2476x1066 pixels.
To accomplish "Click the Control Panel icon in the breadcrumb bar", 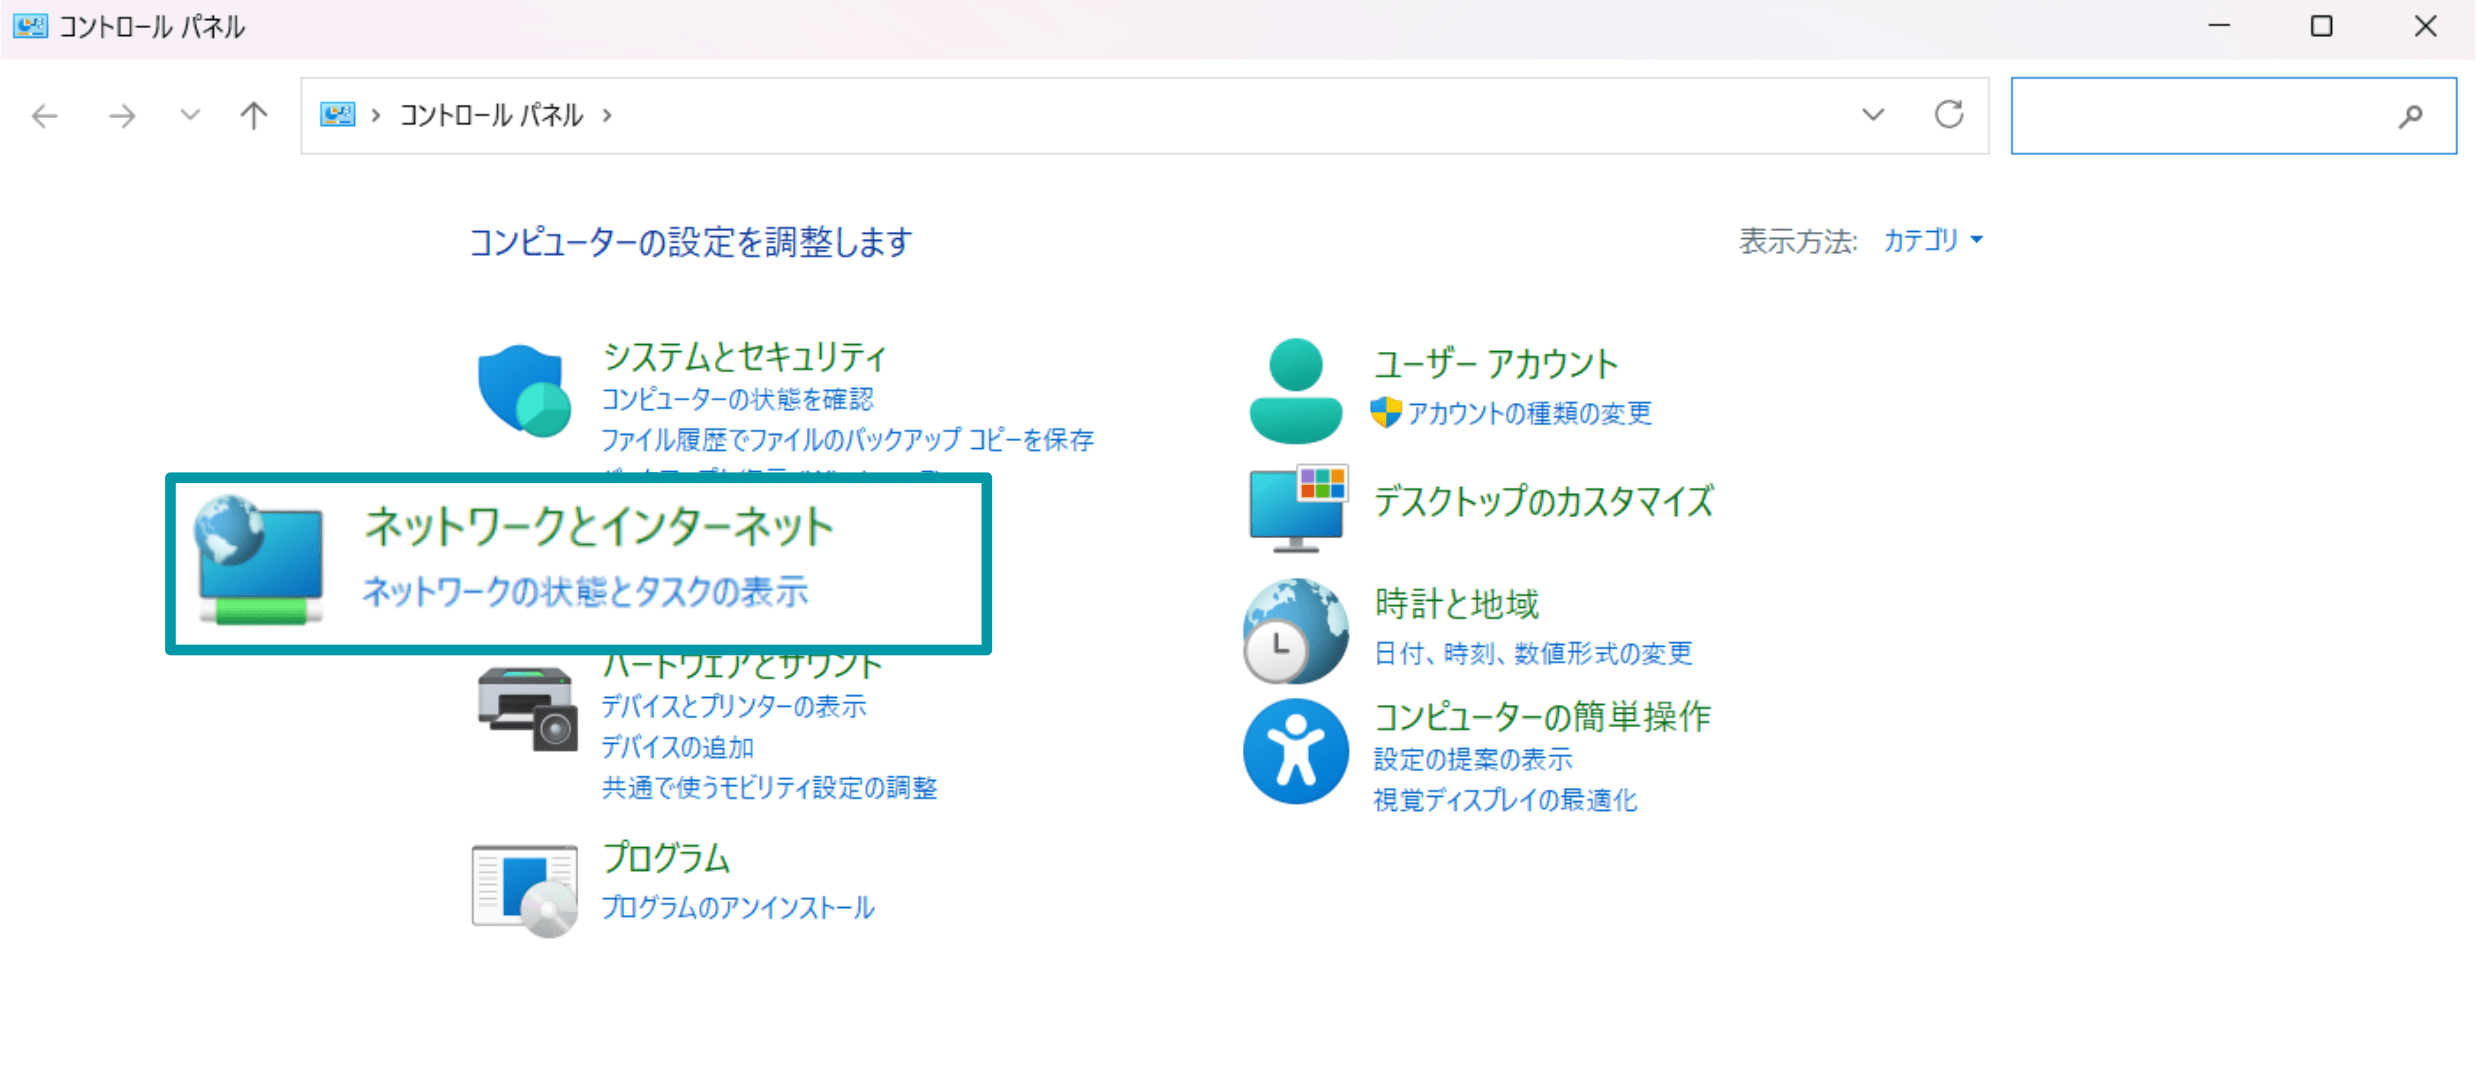I will (338, 115).
